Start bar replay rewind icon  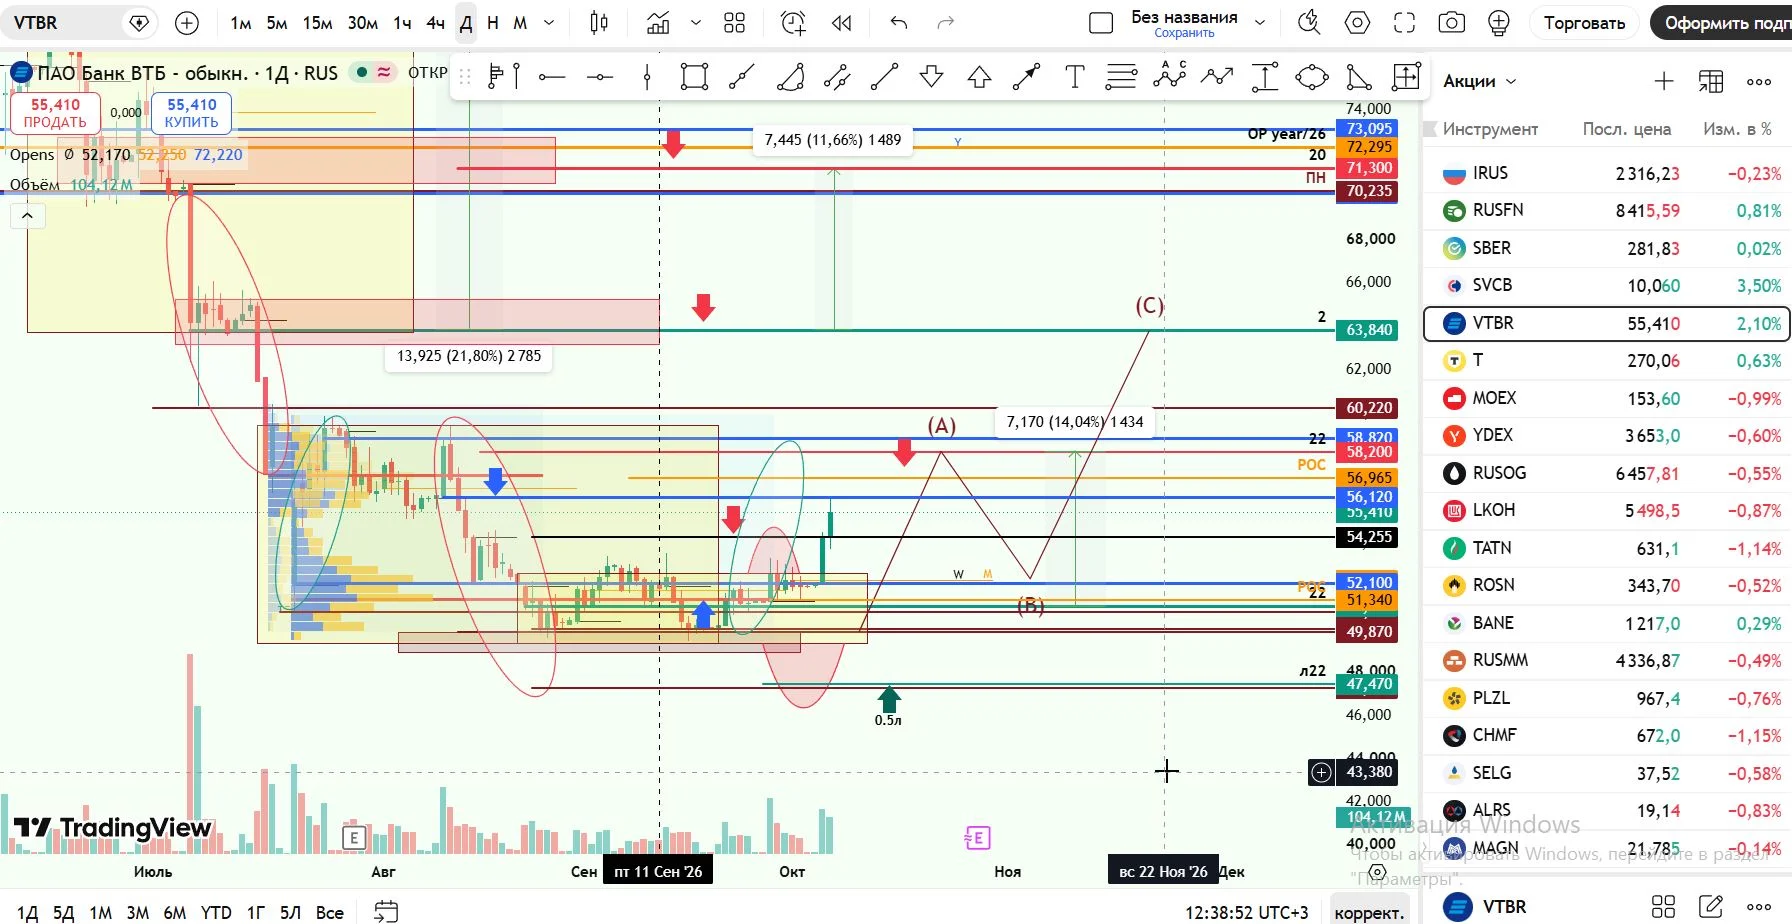[x=842, y=22]
